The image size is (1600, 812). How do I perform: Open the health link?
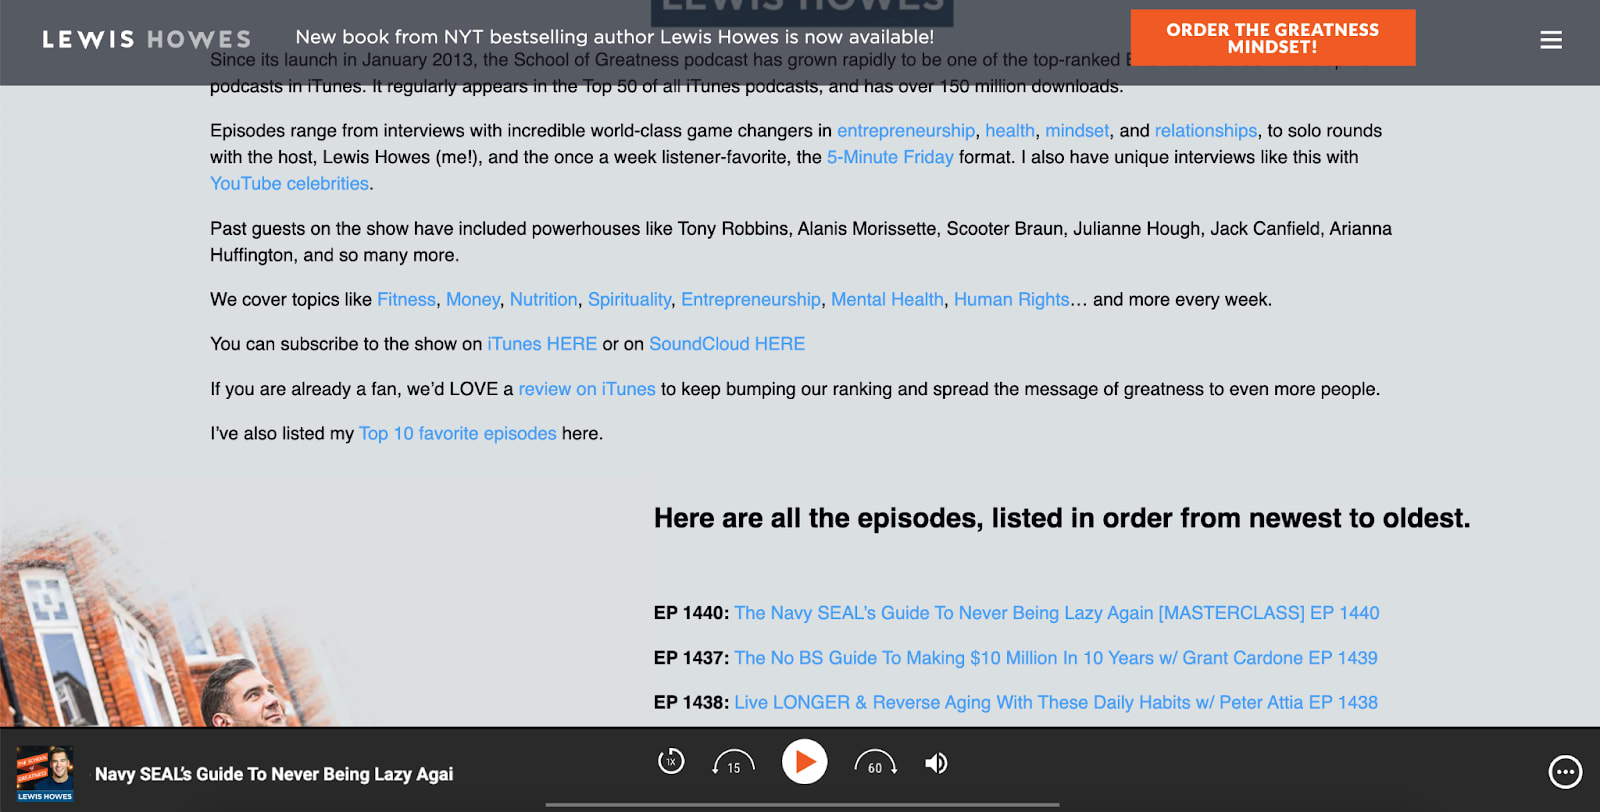pos(1010,131)
